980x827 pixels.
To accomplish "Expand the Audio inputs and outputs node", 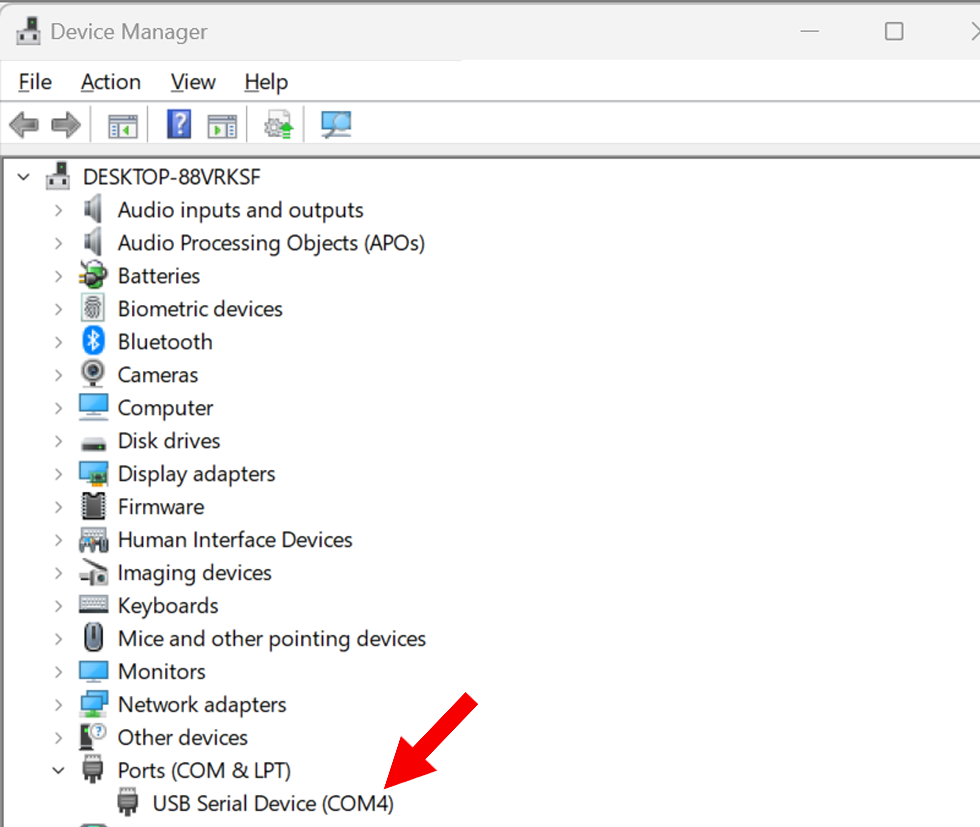I will pos(58,210).
